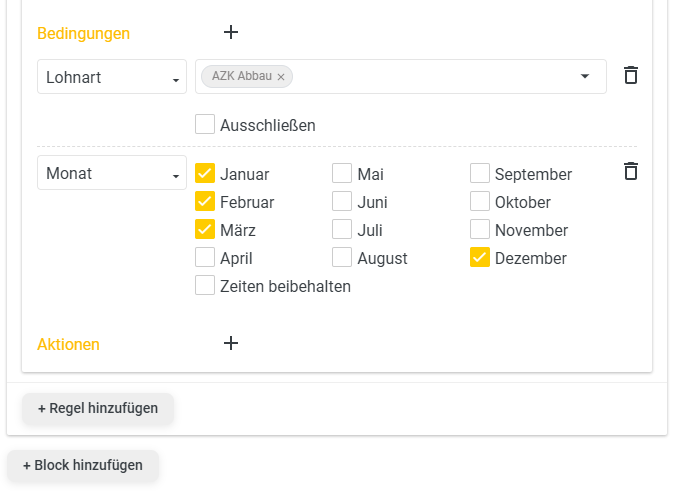Screen dimensions: 678x491
Task: Delete the Monat condition row
Action: pyautogui.click(x=631, y=171)
